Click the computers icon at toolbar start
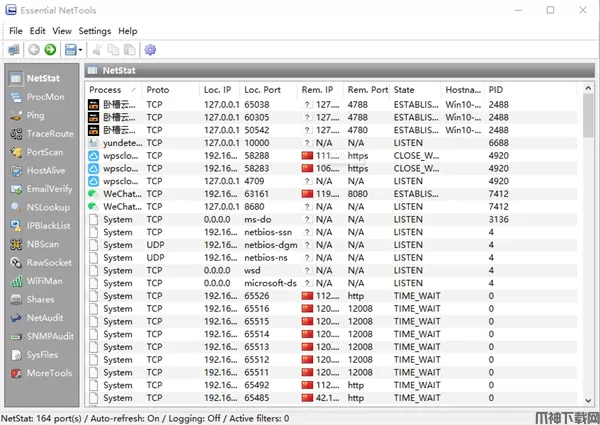 pyautogui.click(x=14, y=49)
